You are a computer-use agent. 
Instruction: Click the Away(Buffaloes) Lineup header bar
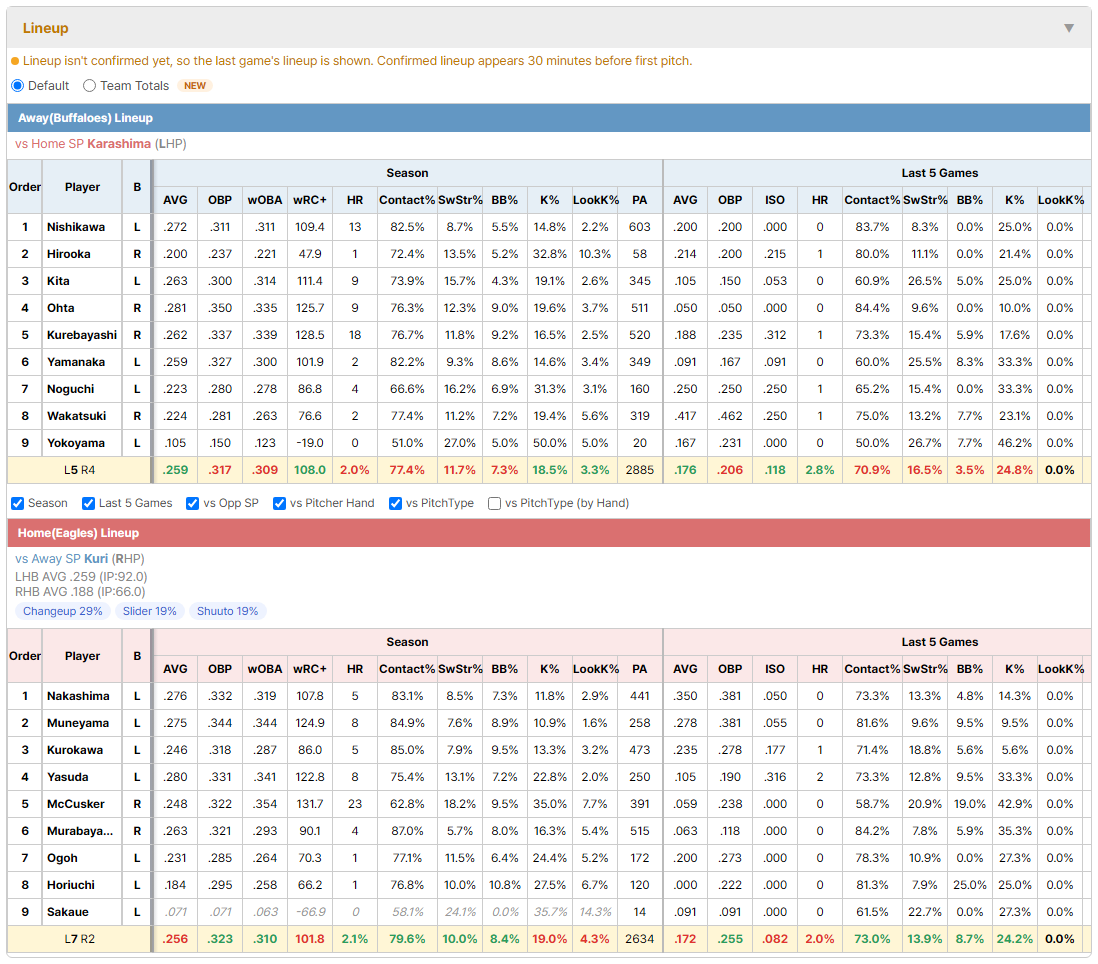point(549,118)
